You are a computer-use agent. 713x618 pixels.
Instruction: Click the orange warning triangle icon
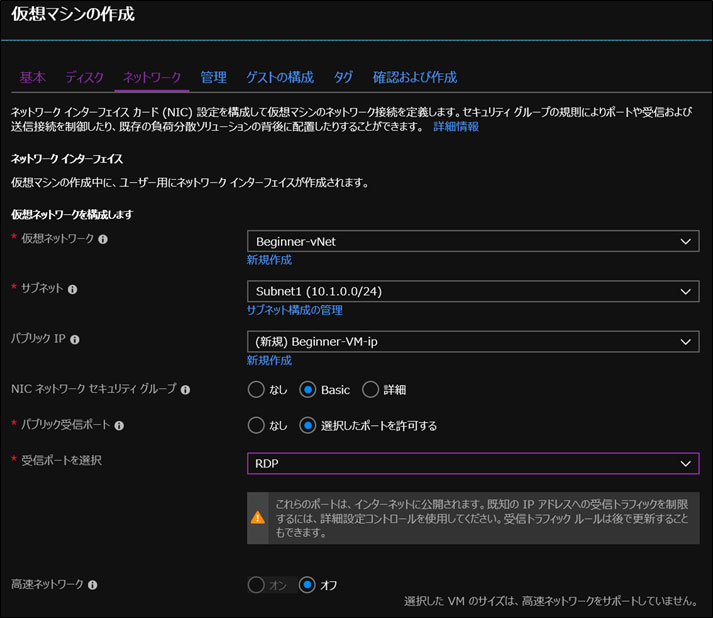click(258, 518)
